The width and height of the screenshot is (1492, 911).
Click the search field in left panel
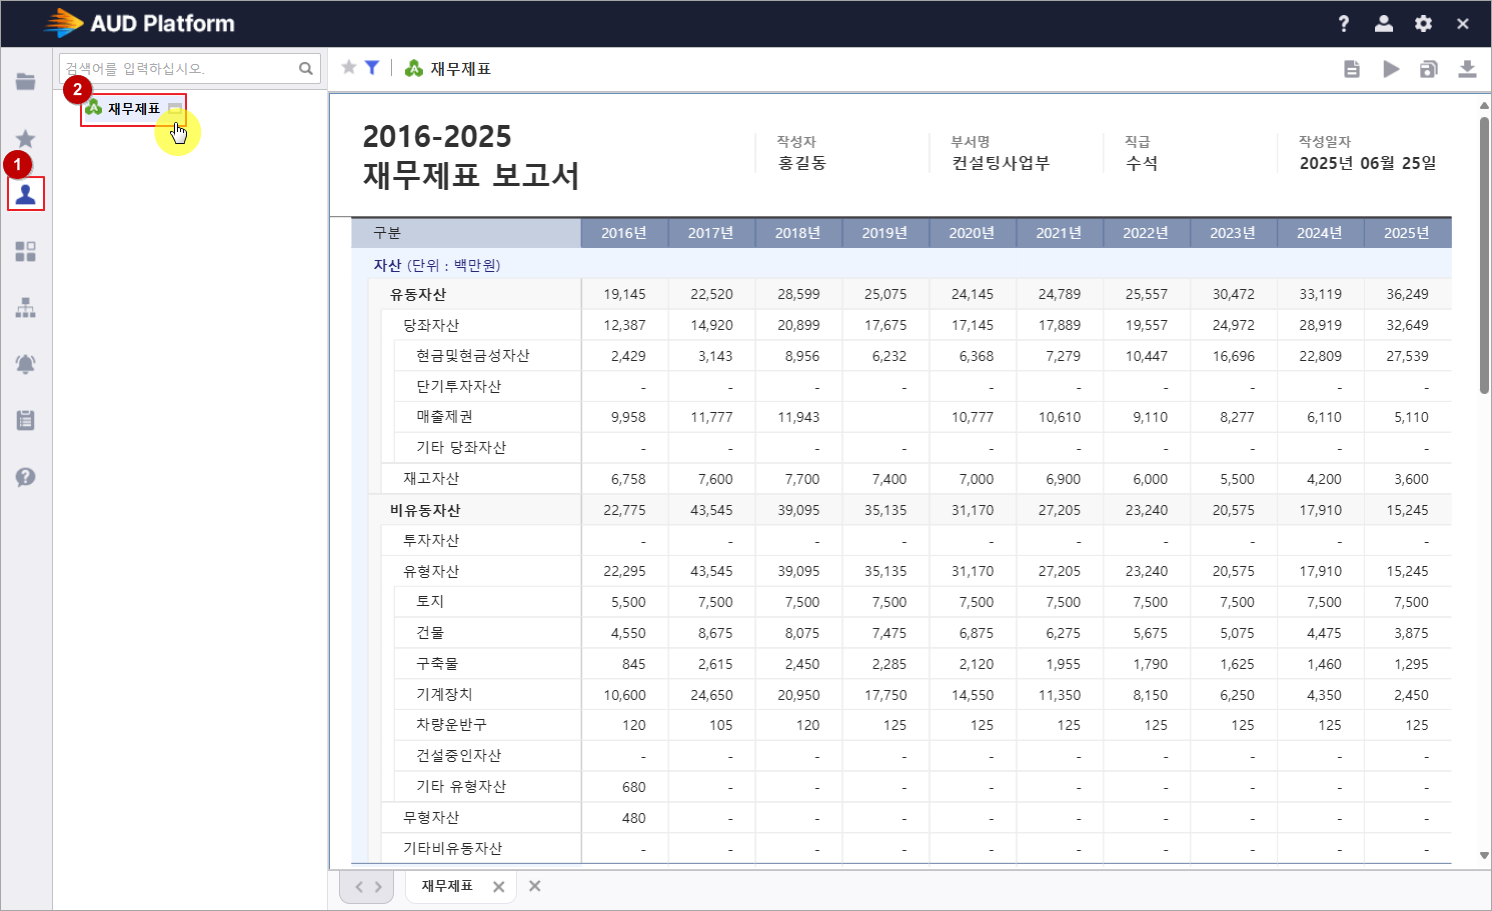pos(178,69)
